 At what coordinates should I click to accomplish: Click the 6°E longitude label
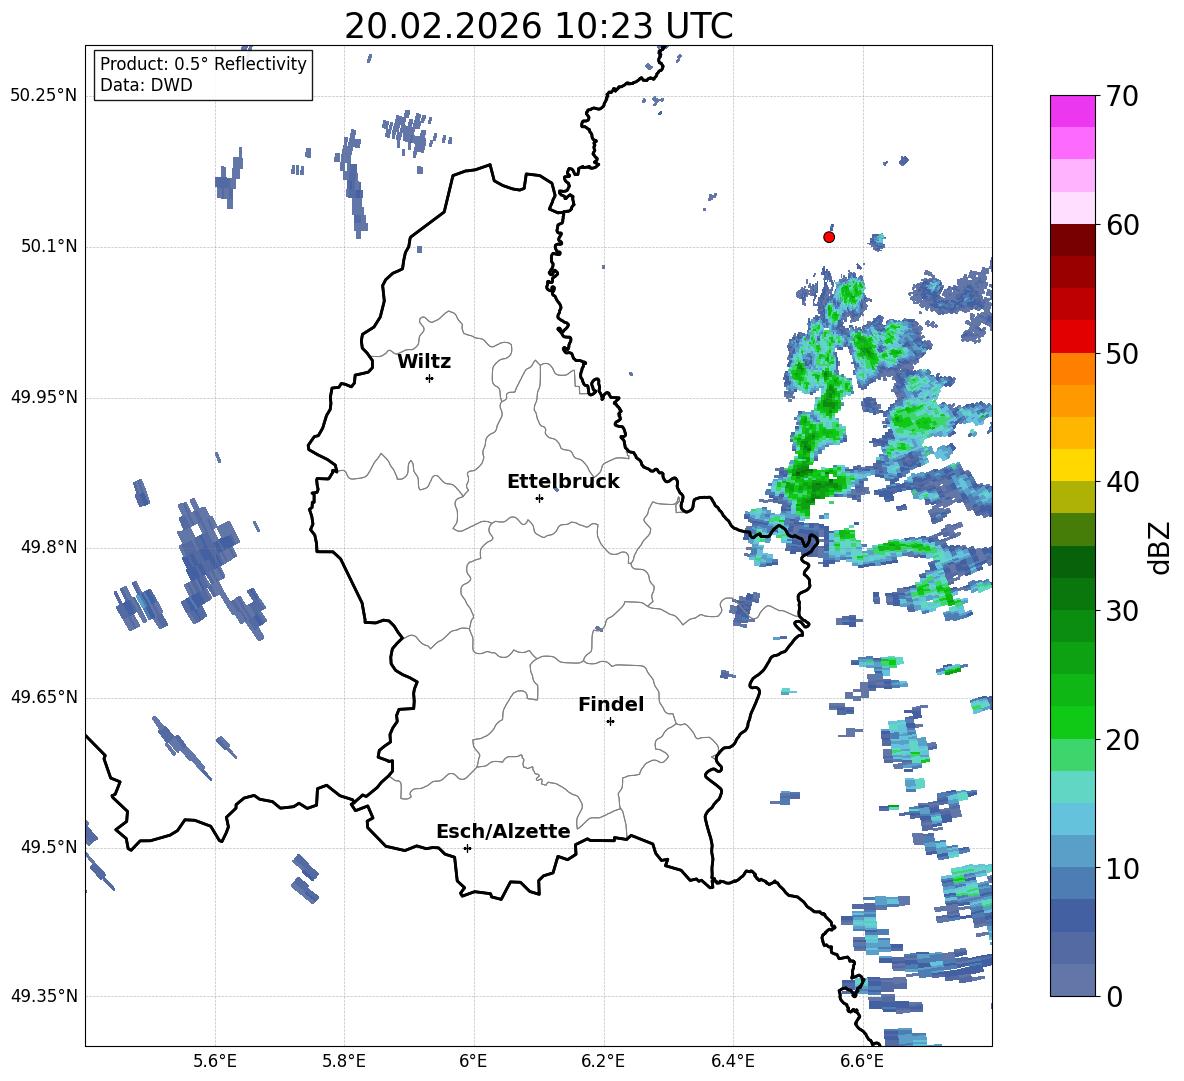click(473, 1061)
